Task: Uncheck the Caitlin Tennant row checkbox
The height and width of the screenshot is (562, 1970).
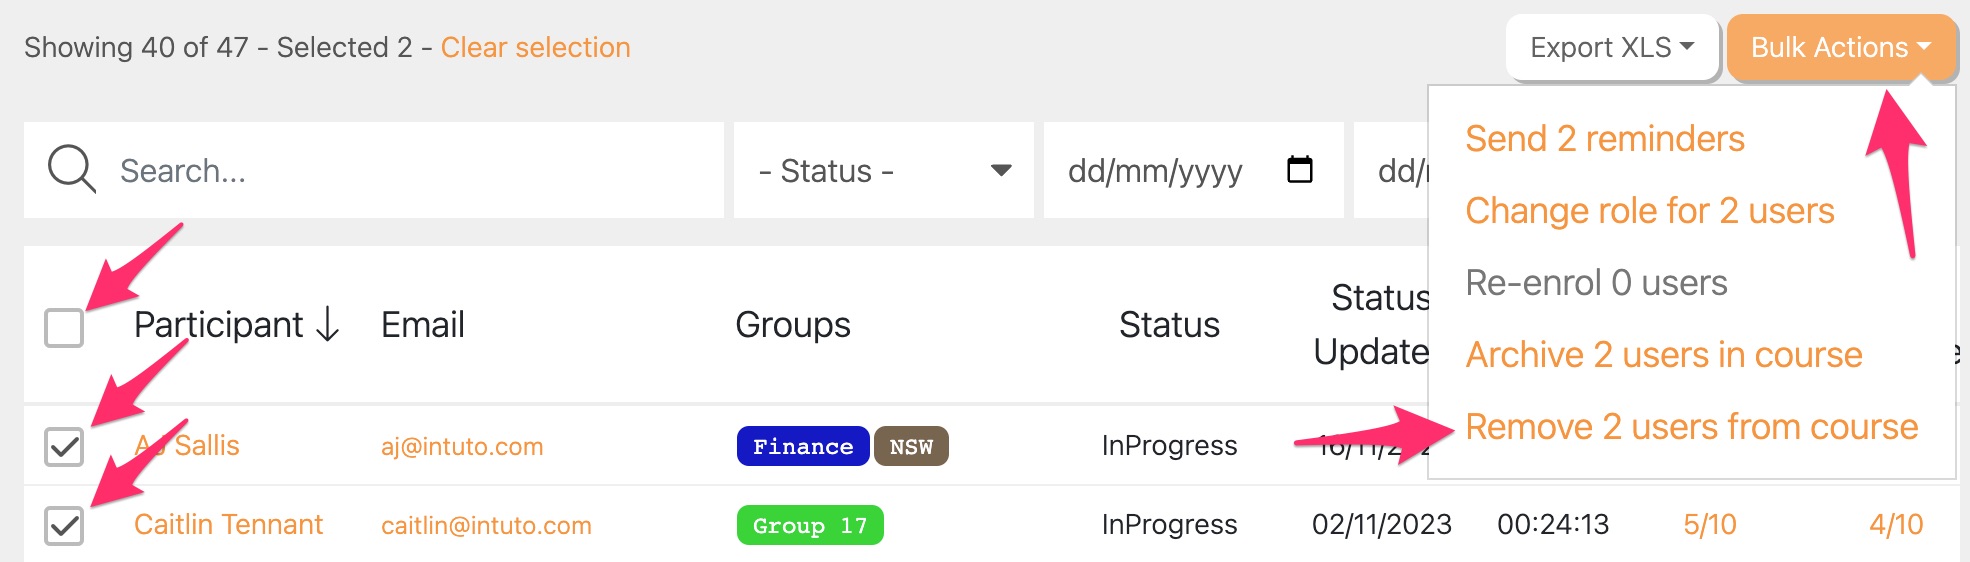Action: coord(64,525)
